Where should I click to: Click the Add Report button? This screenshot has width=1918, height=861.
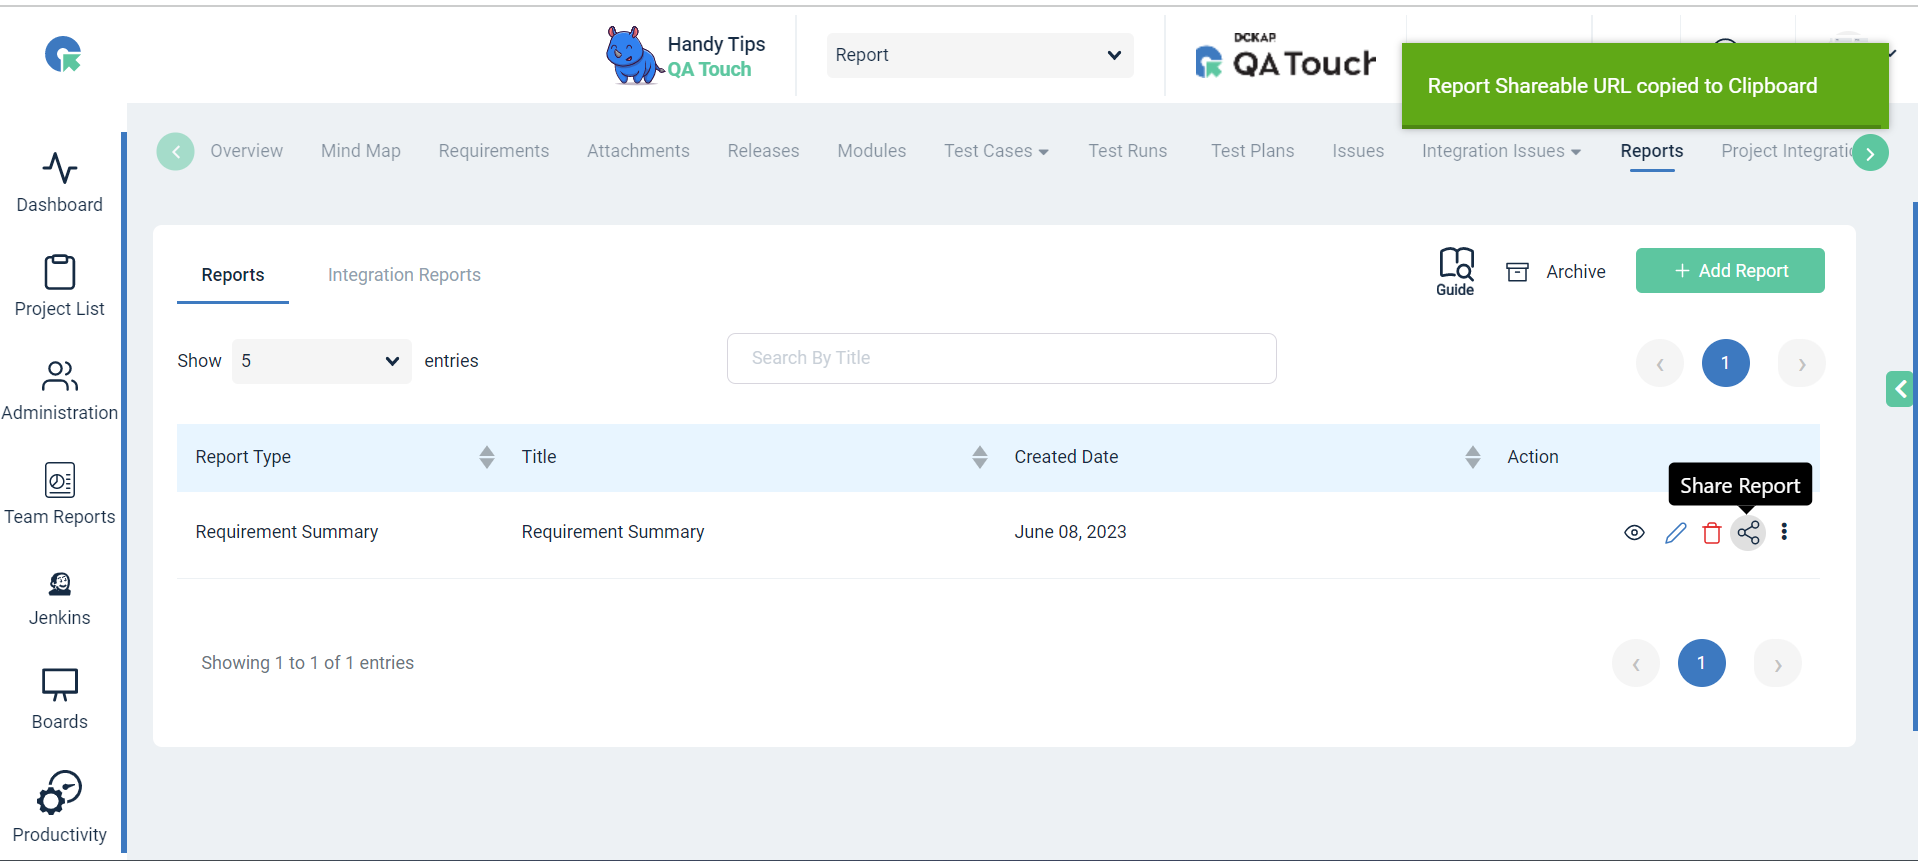pyautogui.click(x=1730, y=271)
